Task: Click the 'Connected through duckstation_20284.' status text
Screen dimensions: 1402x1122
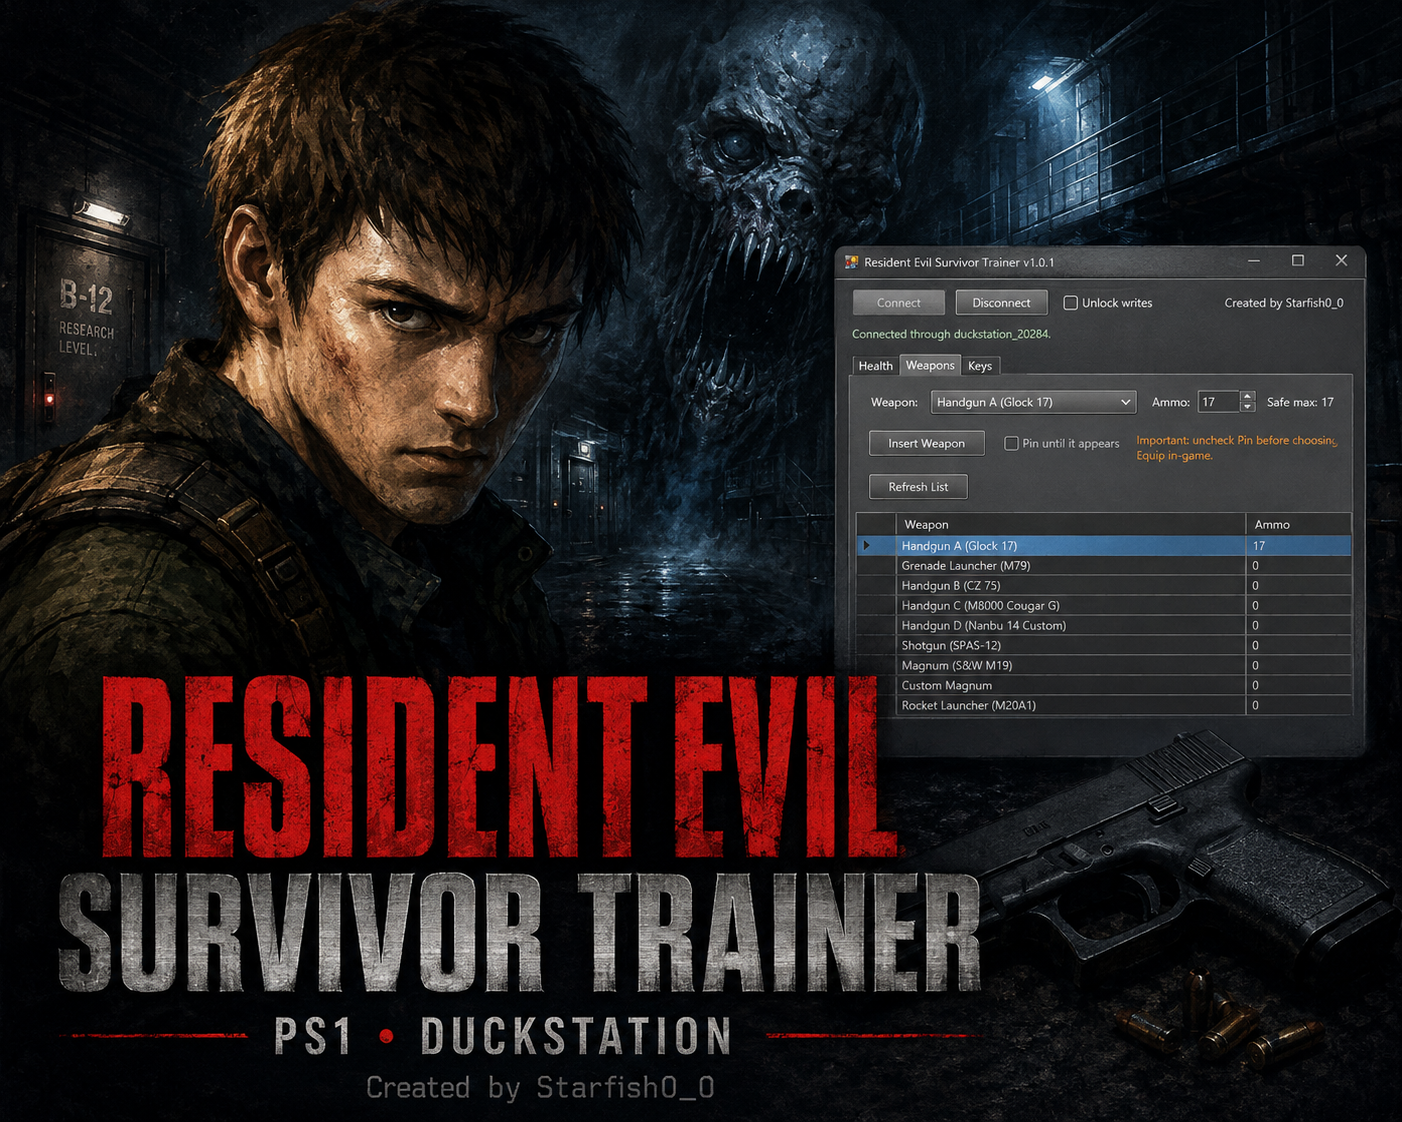Action: point(951,334)
